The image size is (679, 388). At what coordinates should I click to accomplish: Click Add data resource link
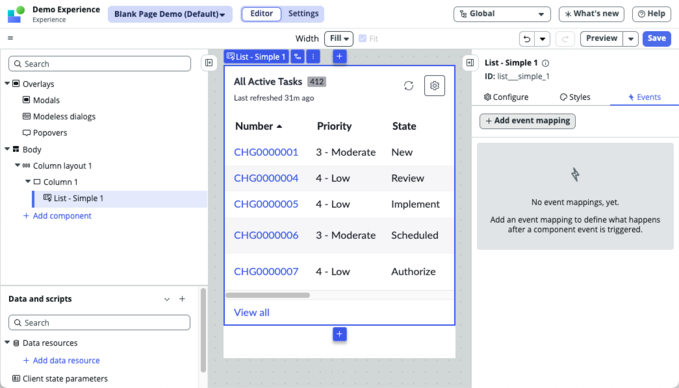click(x=61, y=360)
